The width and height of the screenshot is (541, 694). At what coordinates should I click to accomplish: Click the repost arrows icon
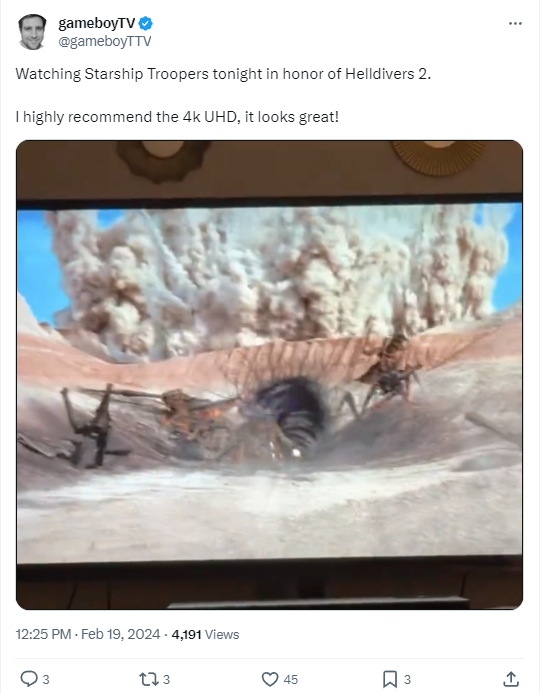pyautogui.click(x=147, y=679)
